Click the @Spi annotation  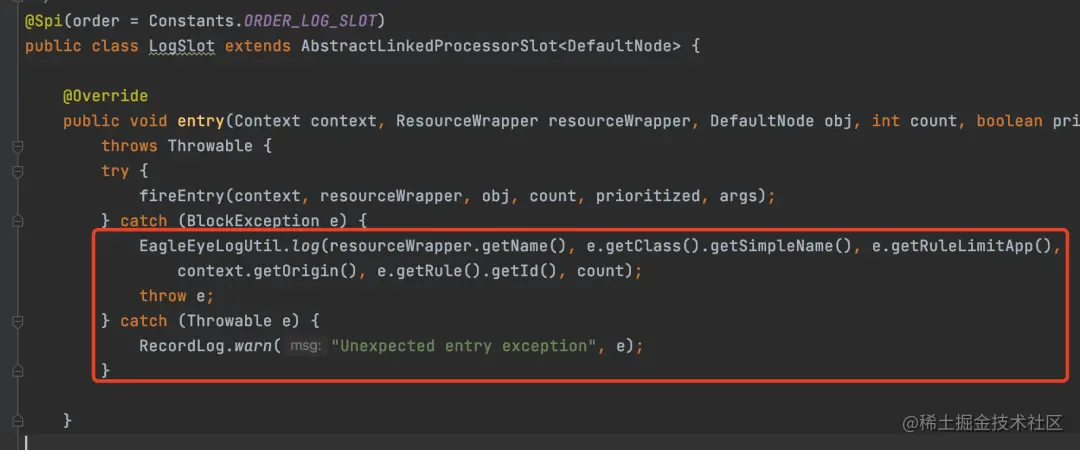44,21
